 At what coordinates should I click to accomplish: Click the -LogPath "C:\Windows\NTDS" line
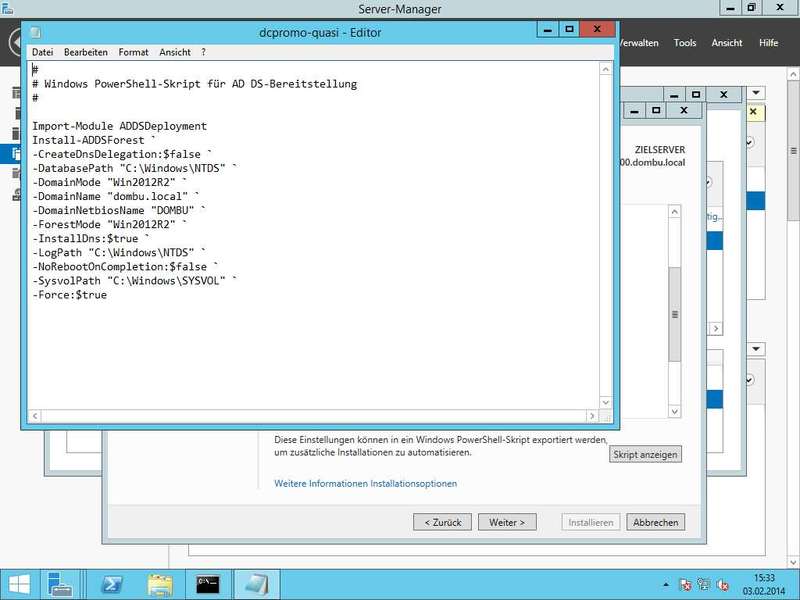pyautogui.click(x=119, y=253)
